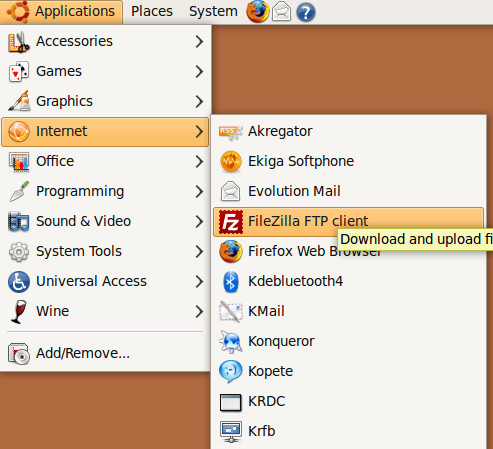Choose KMail entry text

266,311
